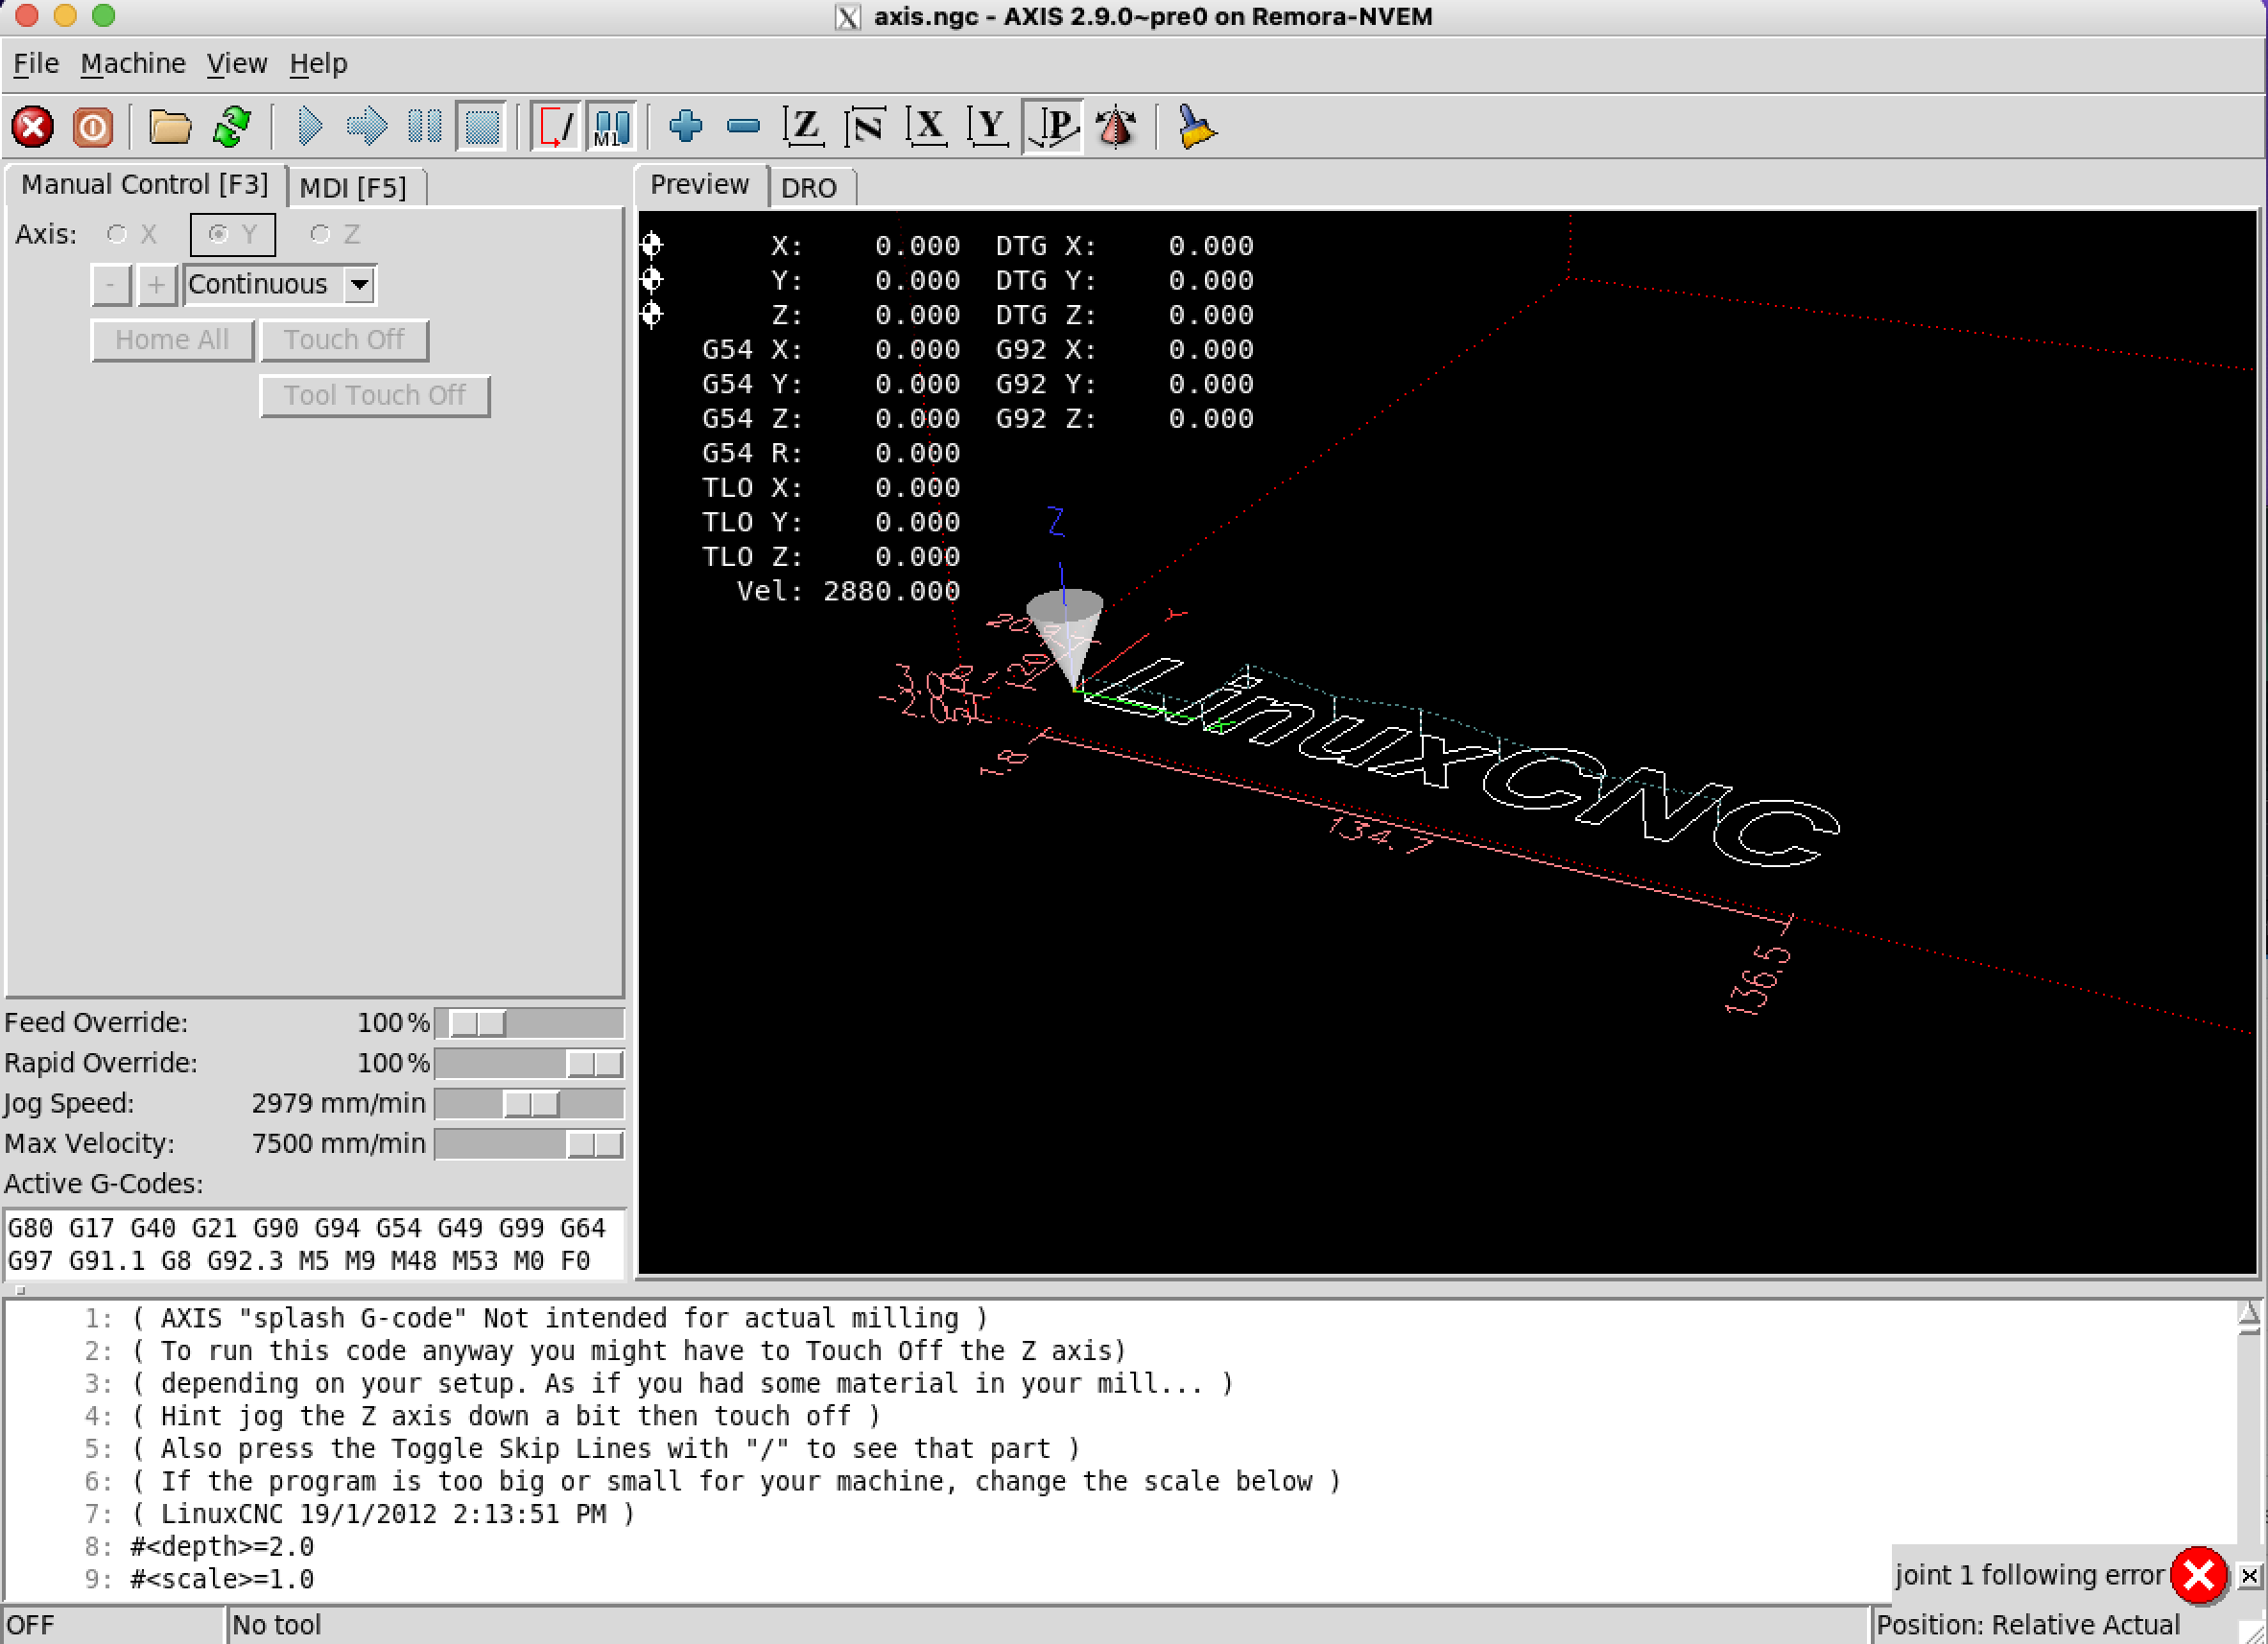Click the jog plus button
Screen dimensions: 2268x1644
coord(157,285)
